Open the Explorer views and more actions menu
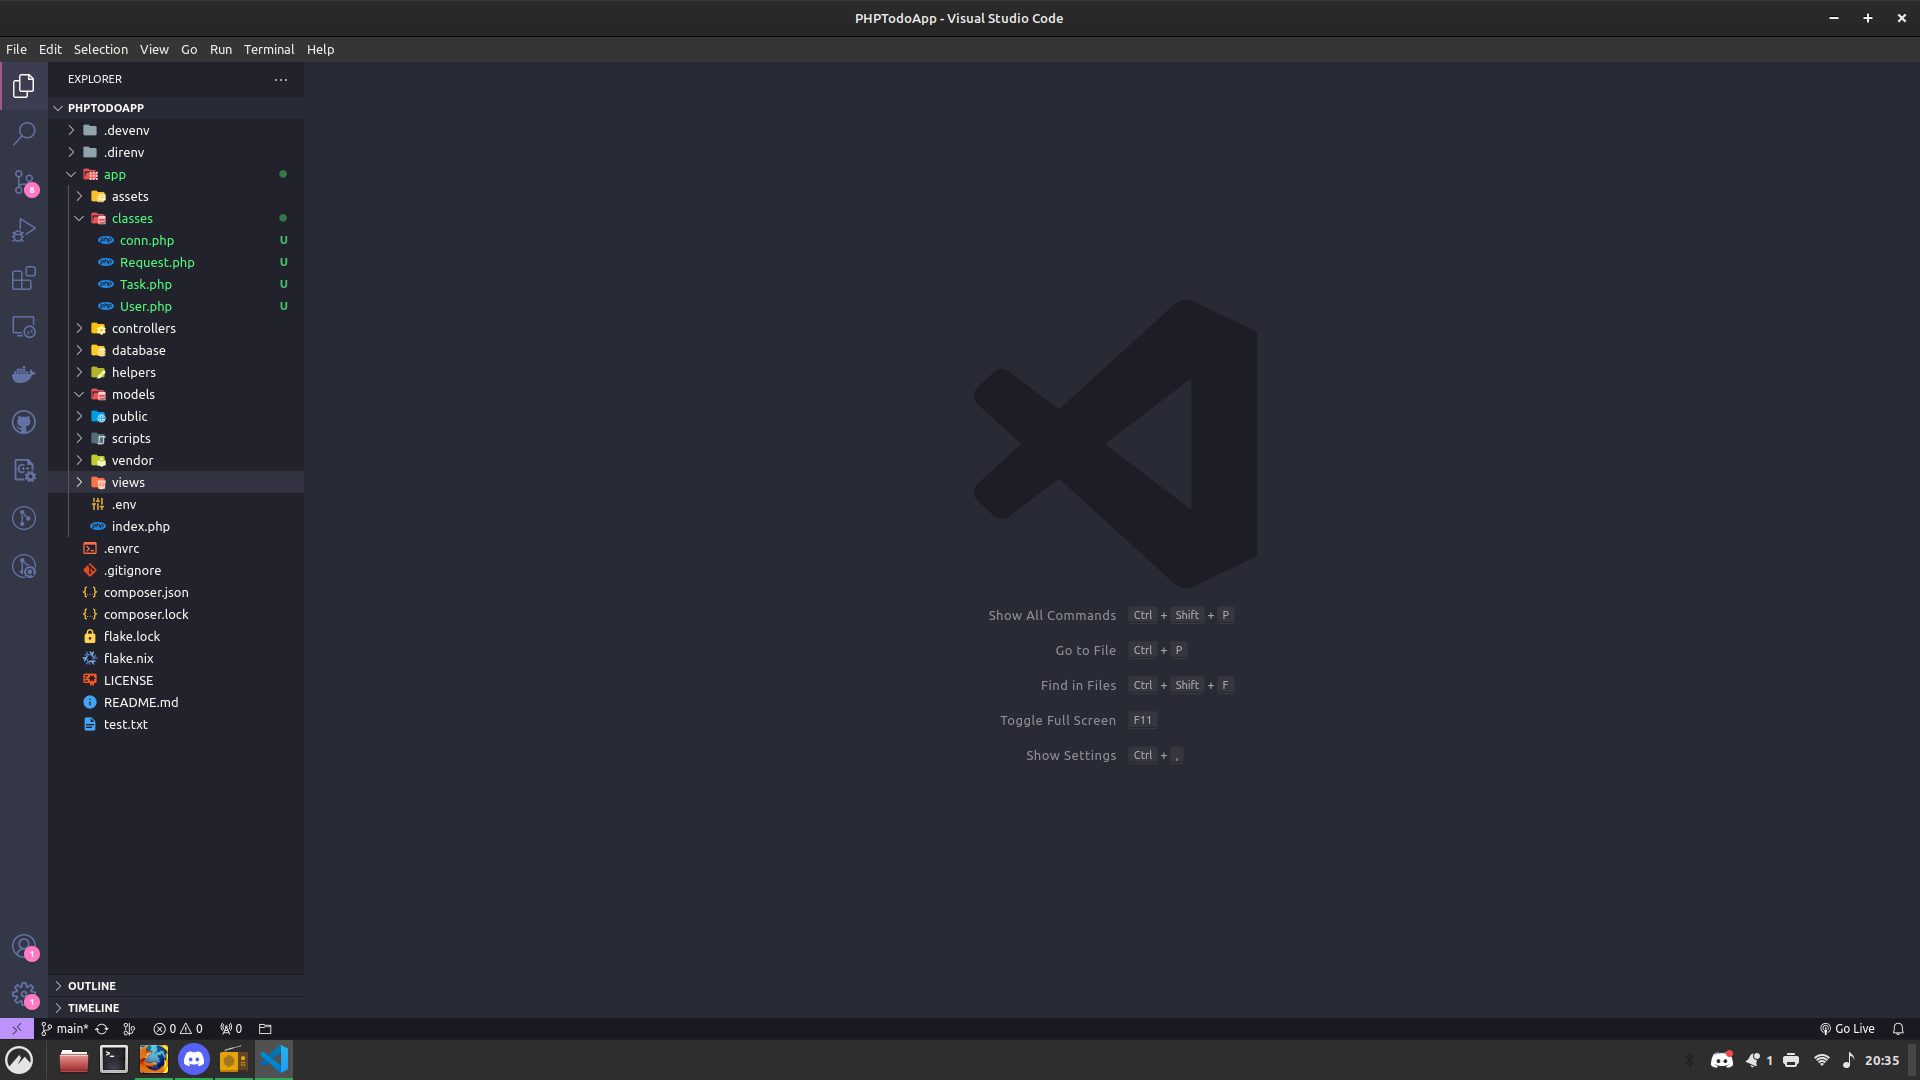 click(281, 79)
